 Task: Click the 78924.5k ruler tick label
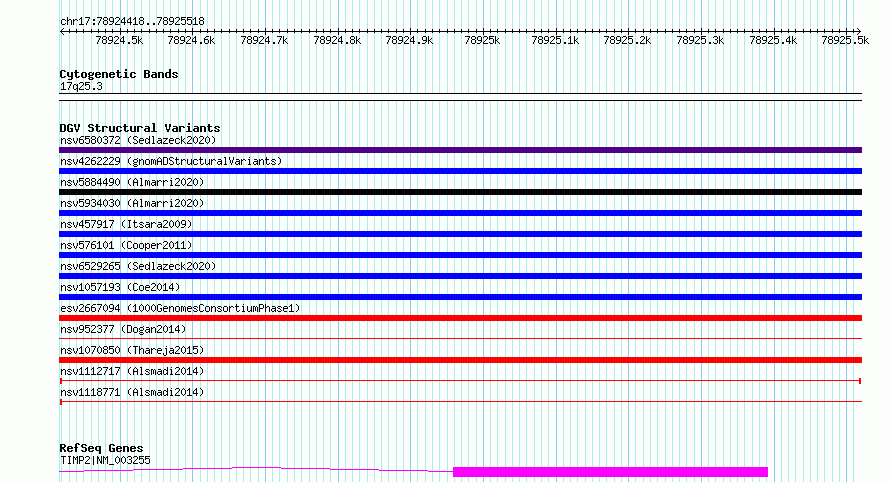pos(119,41)
